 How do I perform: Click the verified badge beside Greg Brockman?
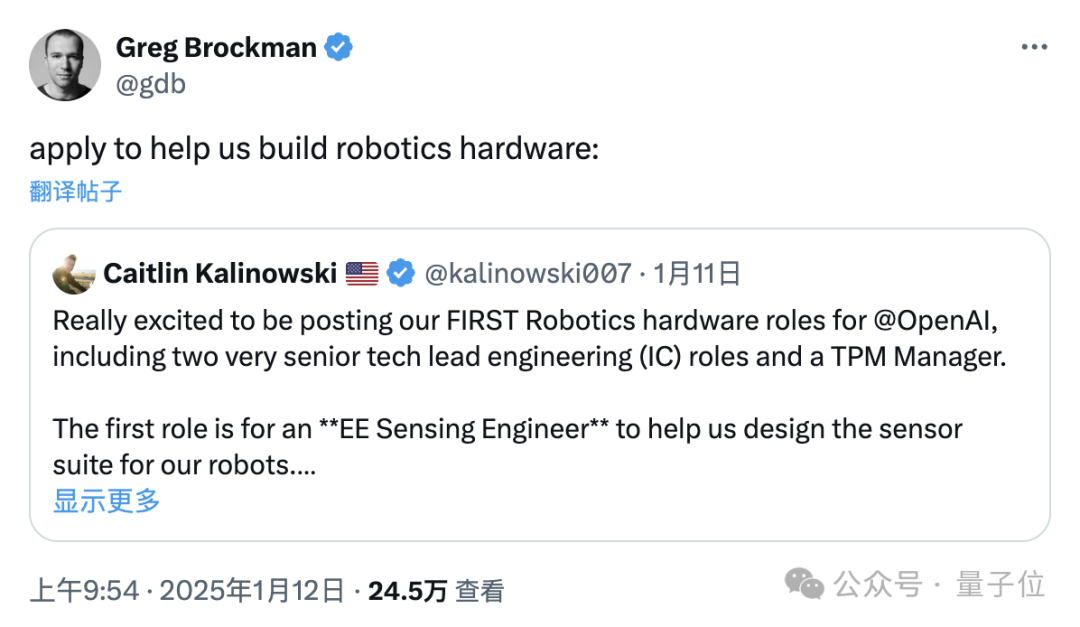tap(340, 47)
